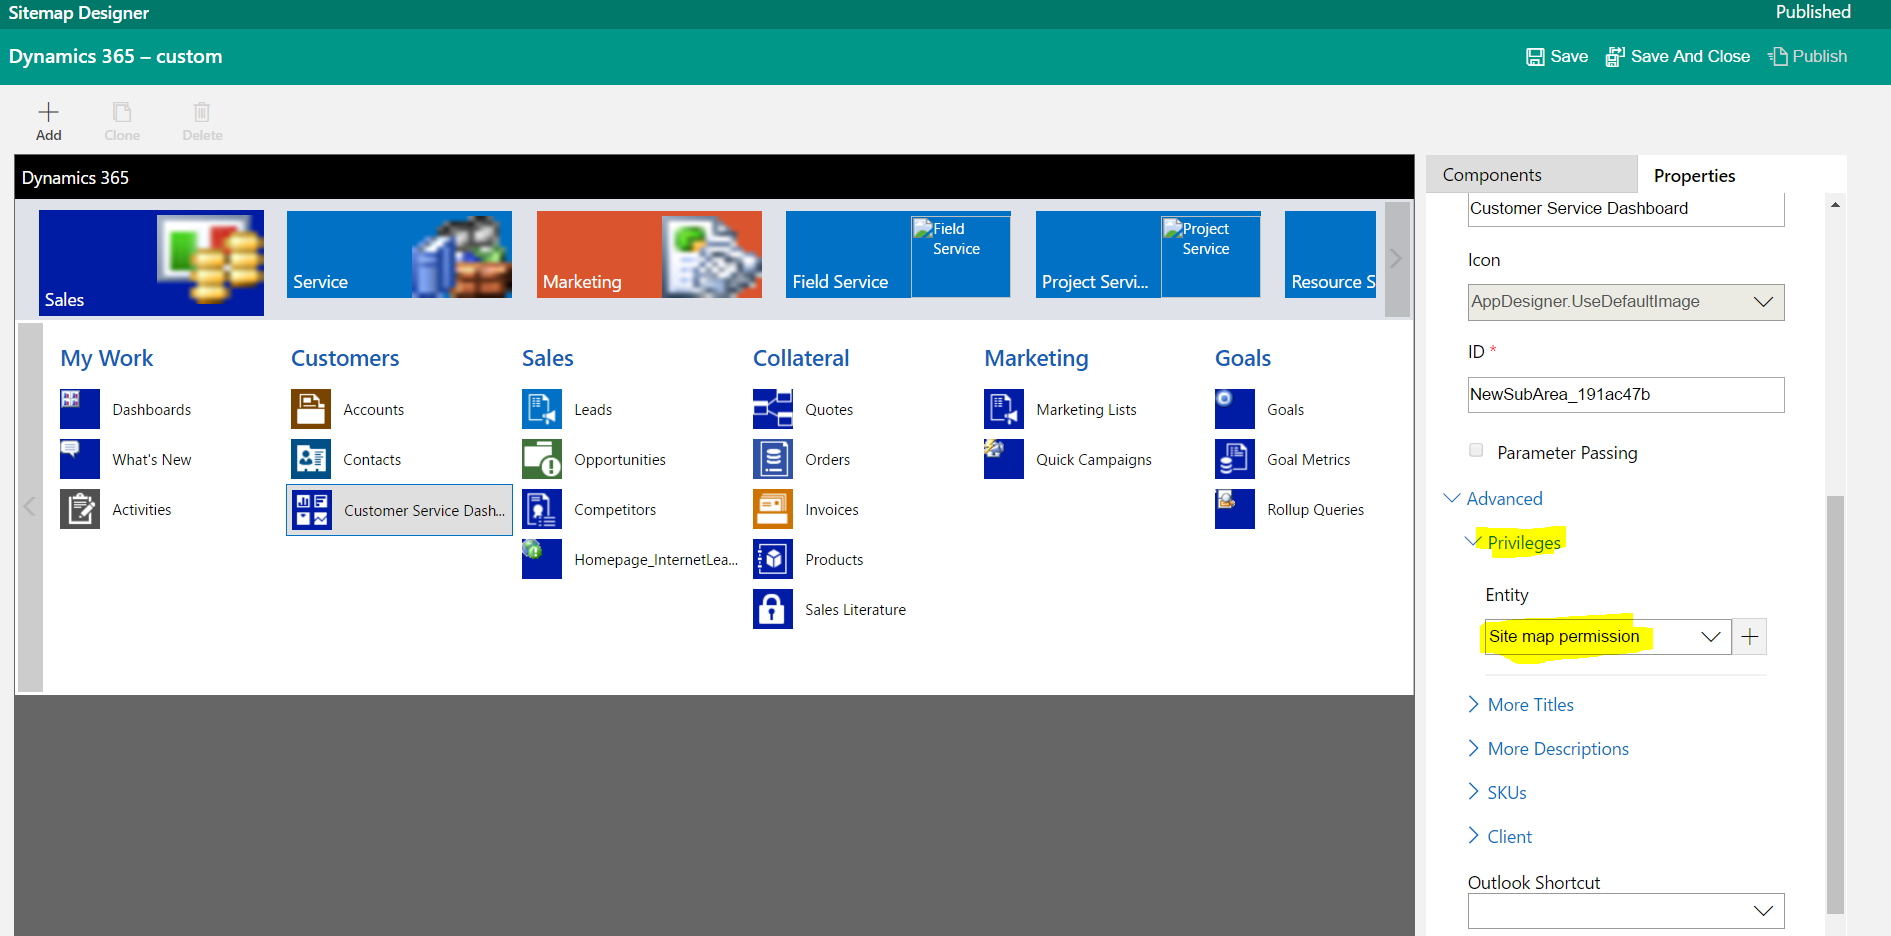
Task: Click the Publish button
Action: tap(1808, 56)
